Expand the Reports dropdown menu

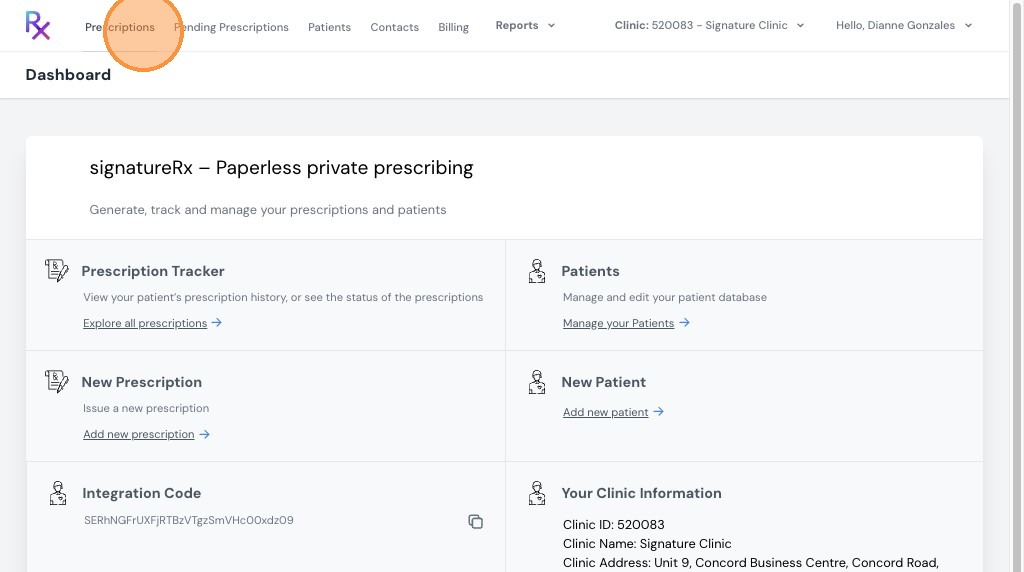point(525,25)
